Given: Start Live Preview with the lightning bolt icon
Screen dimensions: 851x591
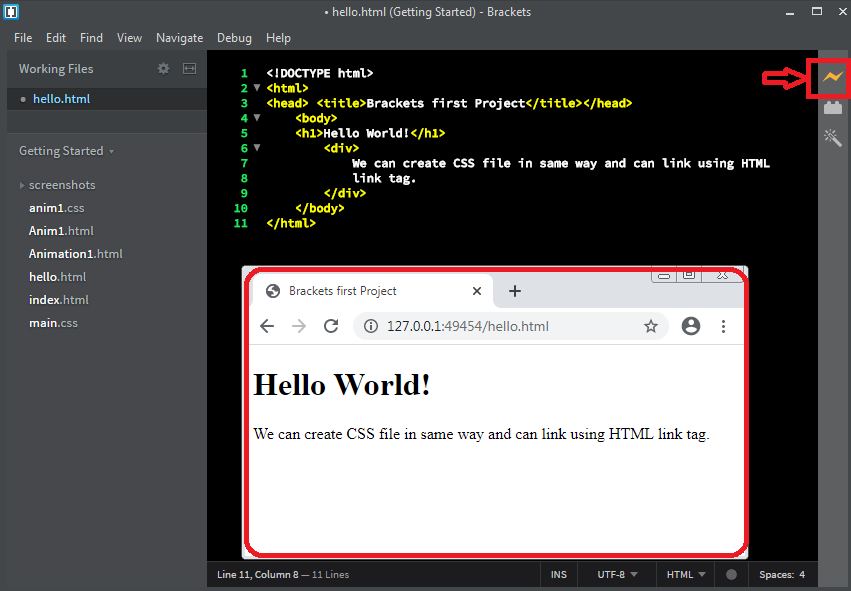Looking at the screenshot, I should pyautogui.click(x=833, y=77).
